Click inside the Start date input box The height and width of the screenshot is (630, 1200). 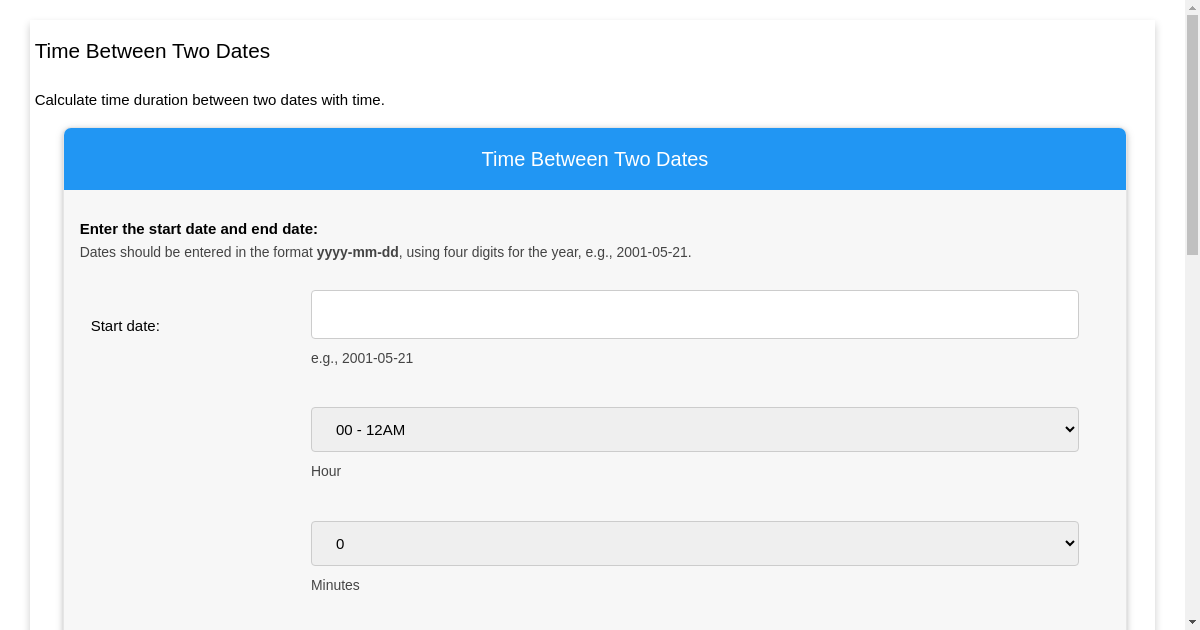tap(694, 314)
